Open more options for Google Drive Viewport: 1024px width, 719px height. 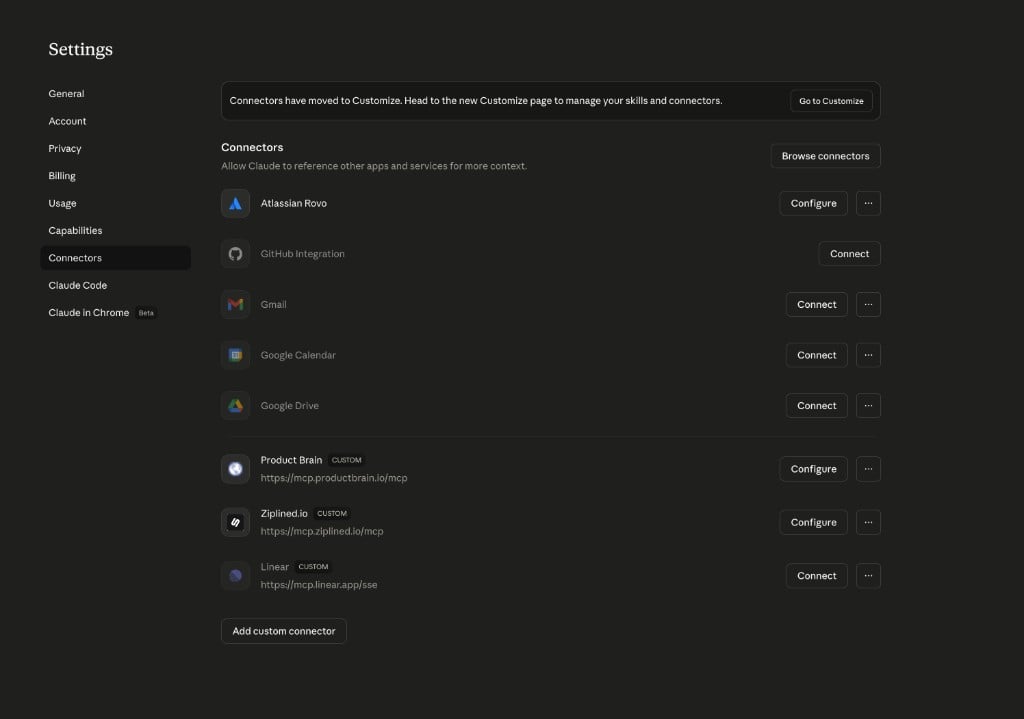868,406
